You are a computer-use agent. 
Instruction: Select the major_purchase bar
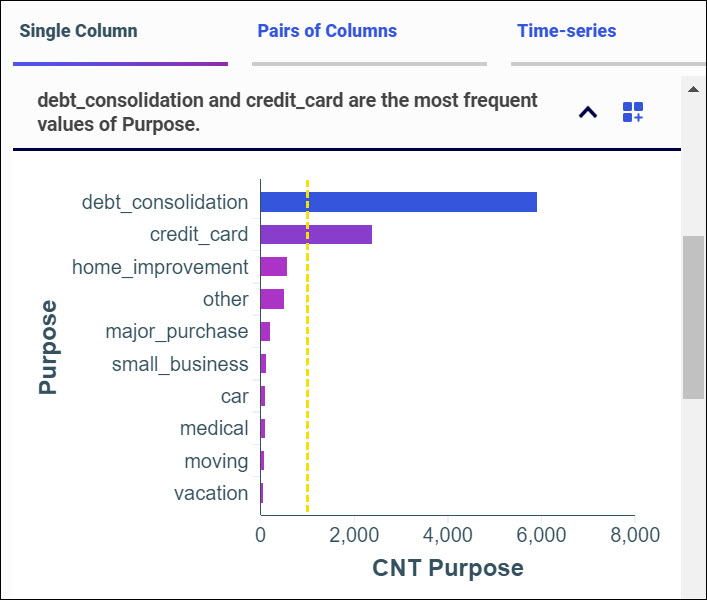point(265,331)
